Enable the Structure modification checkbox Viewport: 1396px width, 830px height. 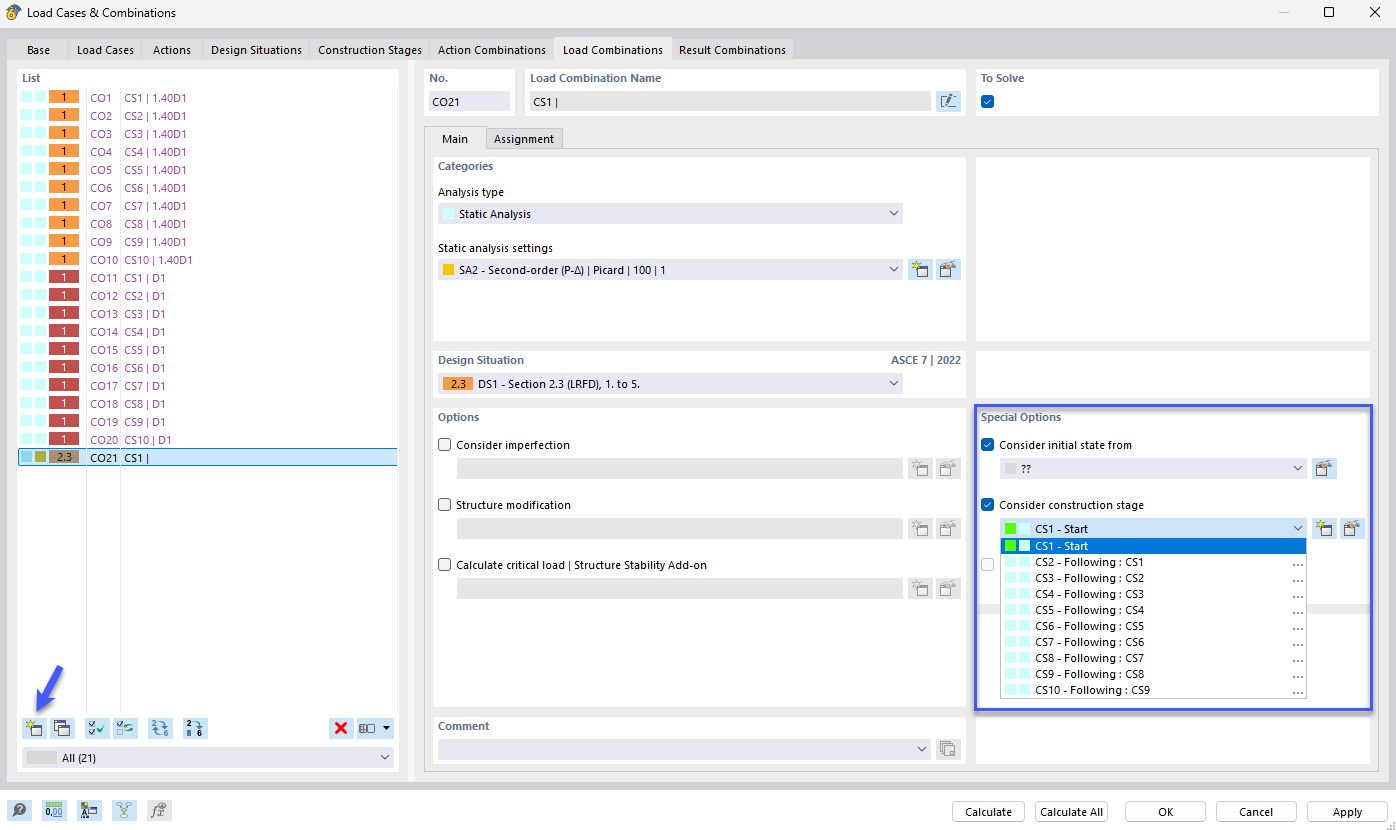click(445, 505)
